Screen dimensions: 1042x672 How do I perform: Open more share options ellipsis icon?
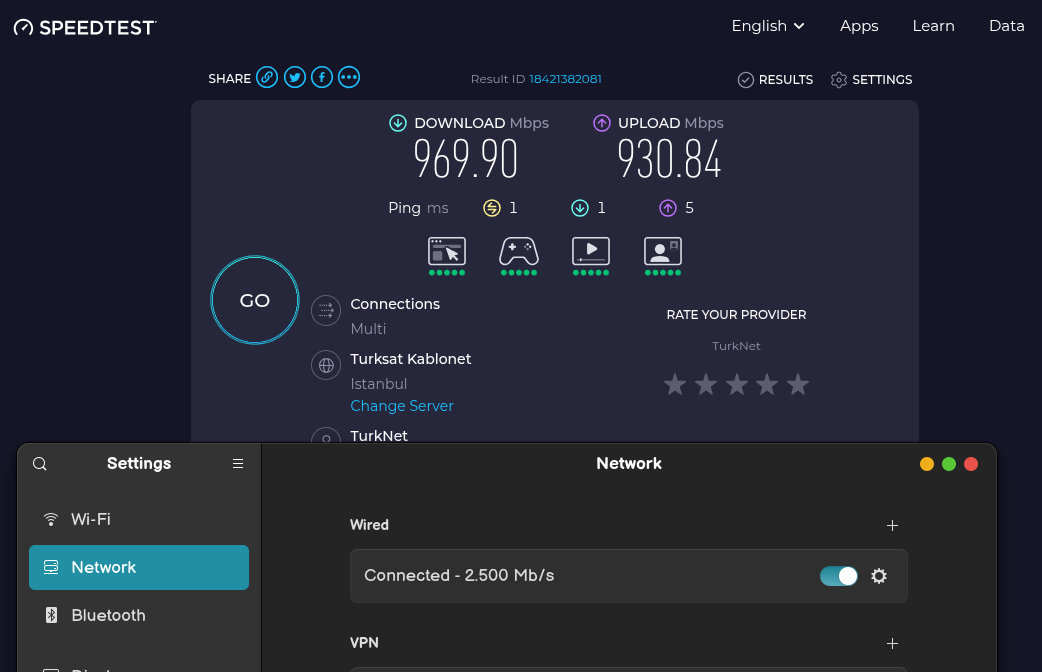349,77
